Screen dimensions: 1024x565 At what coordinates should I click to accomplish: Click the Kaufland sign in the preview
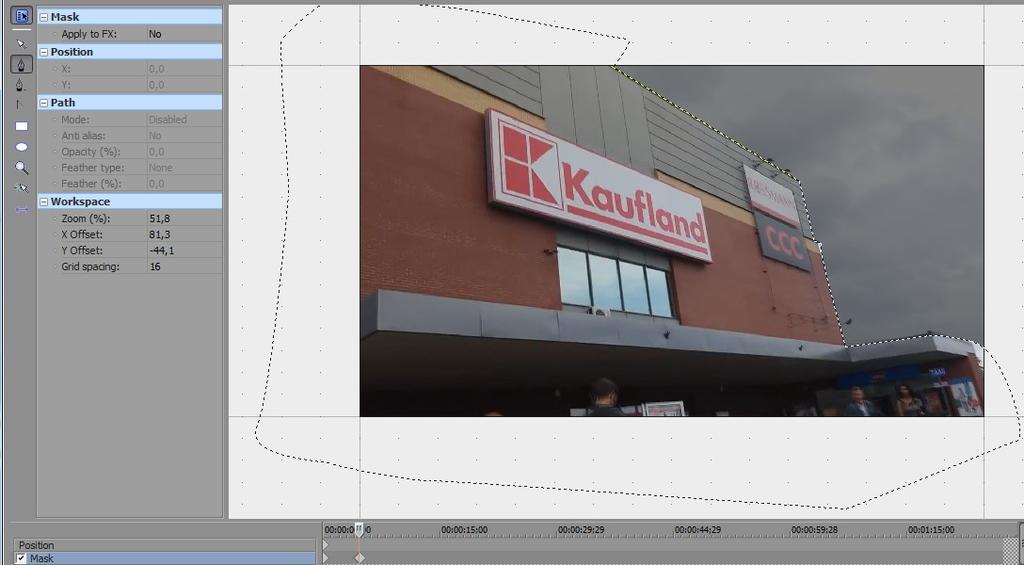pyautogui.click(x=598, y=185)
